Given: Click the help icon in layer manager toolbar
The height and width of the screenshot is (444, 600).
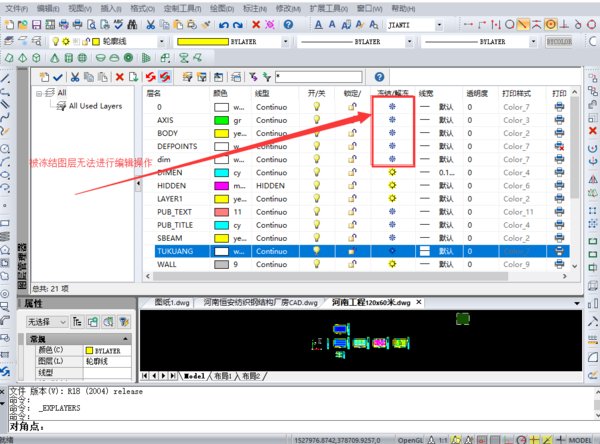Looking at the screenshot, I should [x=379, y=76].
